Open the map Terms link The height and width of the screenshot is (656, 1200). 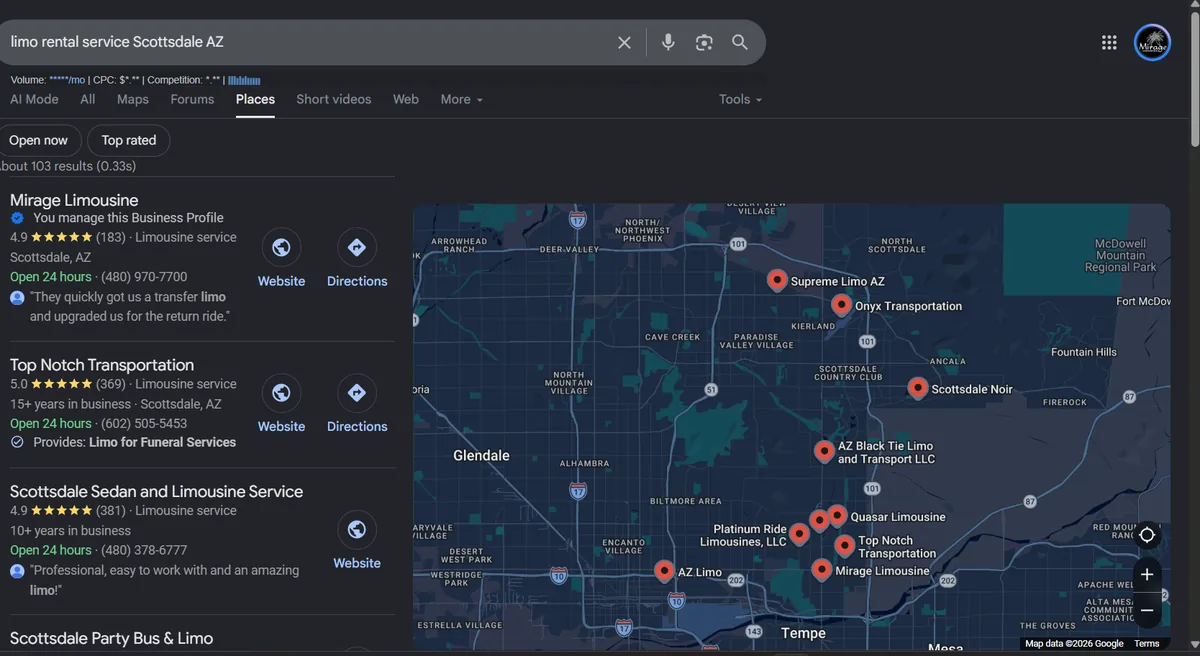pyautogui.click(x=1147, y=644)
